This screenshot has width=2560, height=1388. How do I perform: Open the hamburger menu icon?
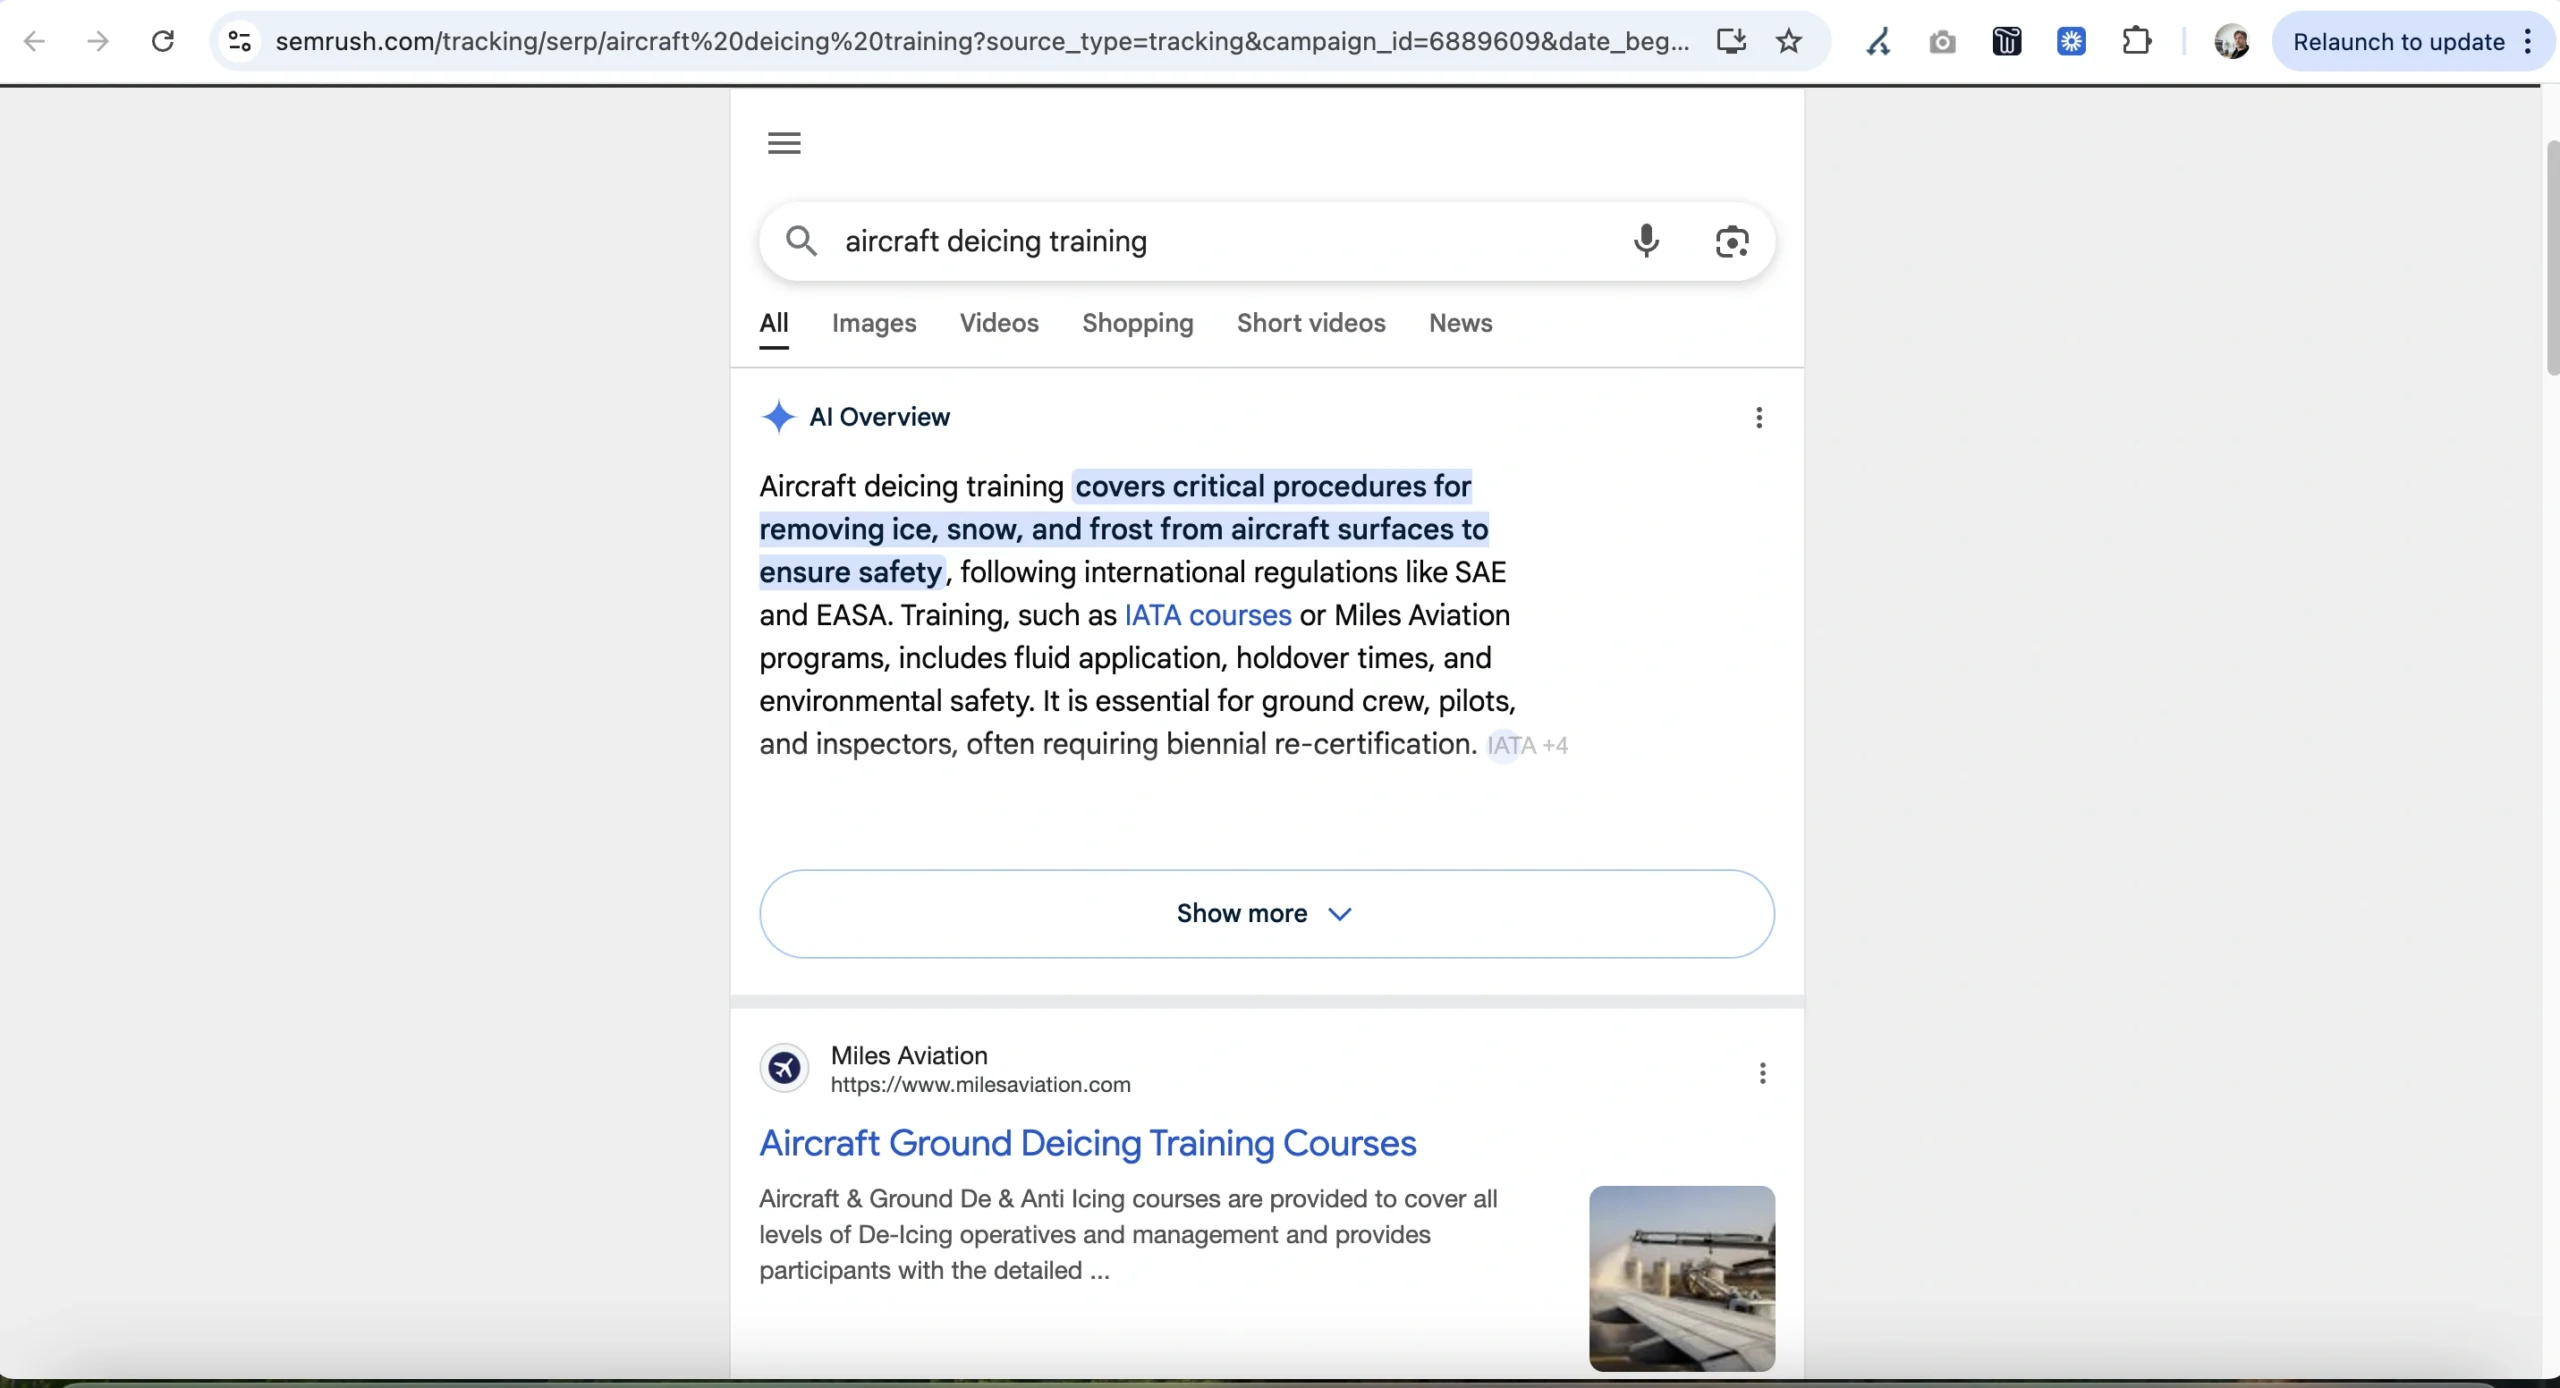coord(784,143)
